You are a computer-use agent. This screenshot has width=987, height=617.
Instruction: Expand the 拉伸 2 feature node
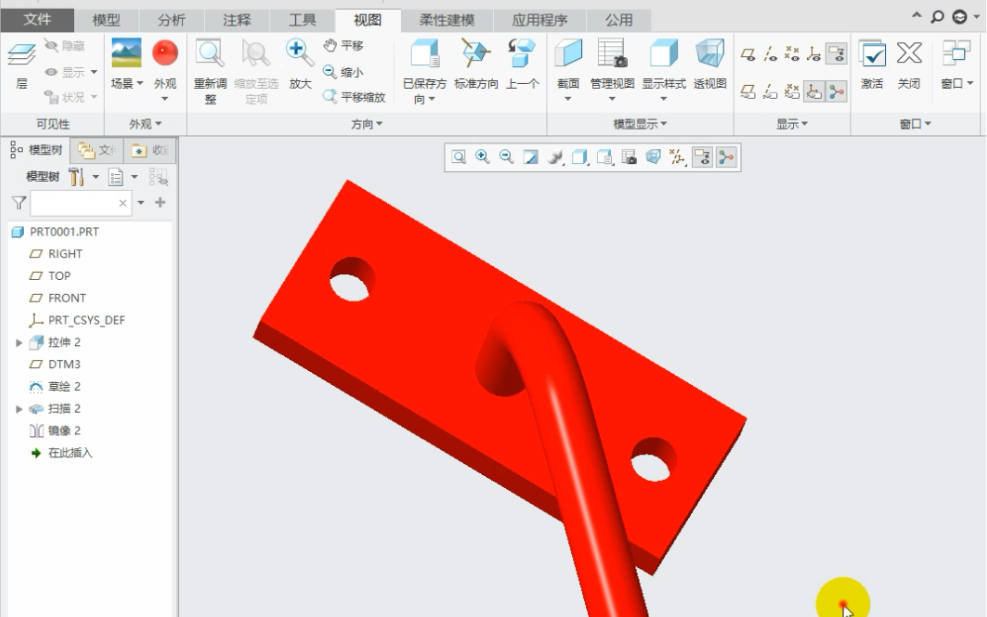19,343
